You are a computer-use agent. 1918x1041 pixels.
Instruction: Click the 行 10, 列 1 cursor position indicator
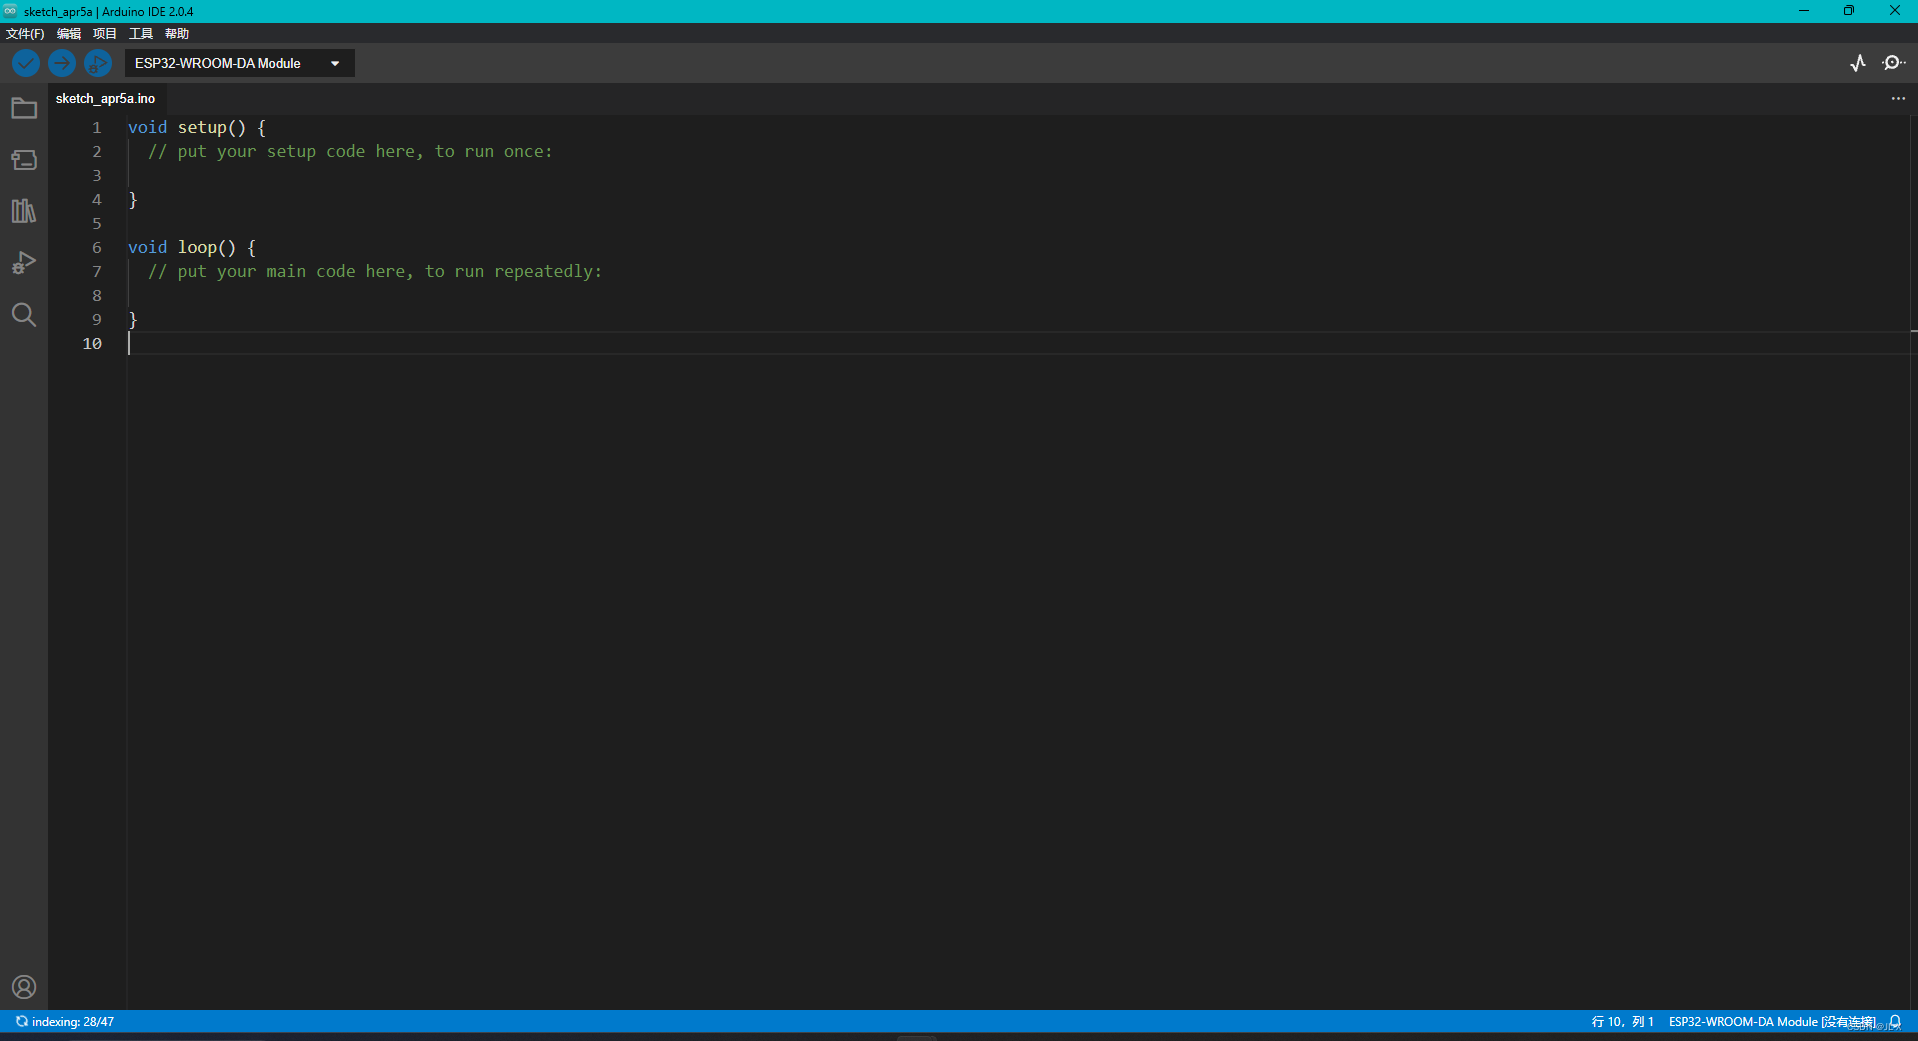tap(1622, 1022)
